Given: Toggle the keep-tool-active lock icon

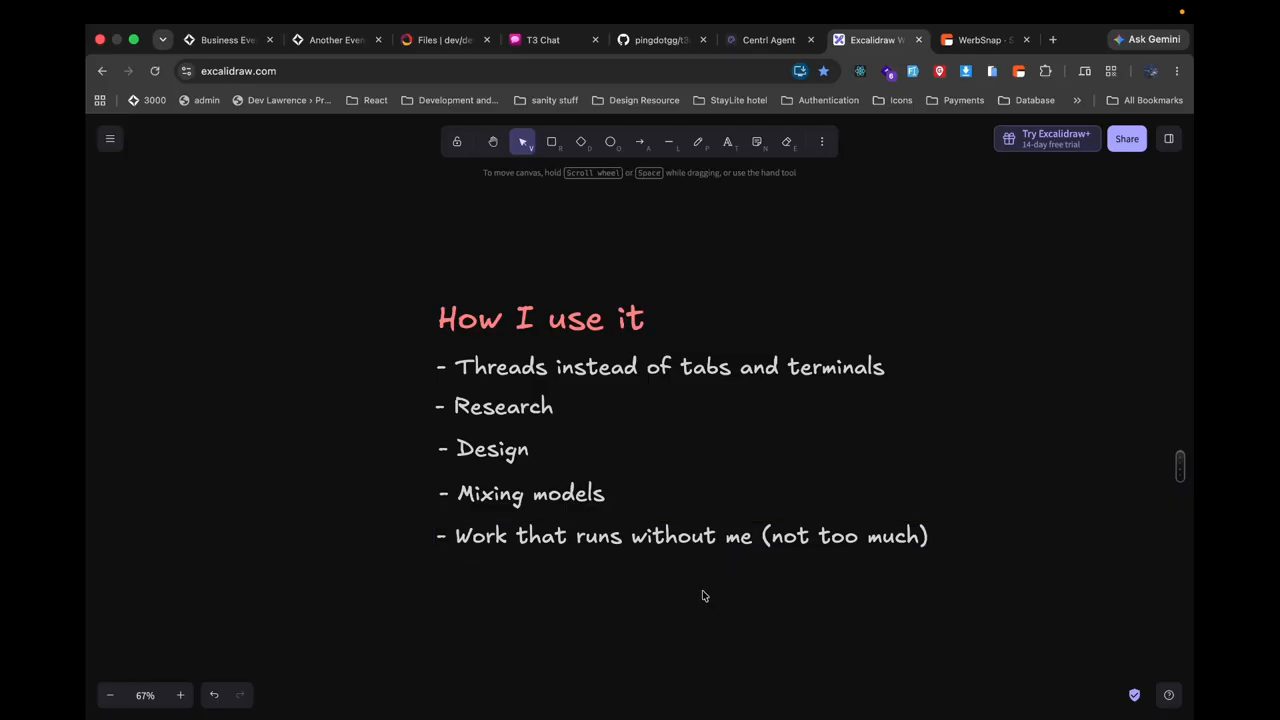Looking at the screenshot, I should click(457, 142).
